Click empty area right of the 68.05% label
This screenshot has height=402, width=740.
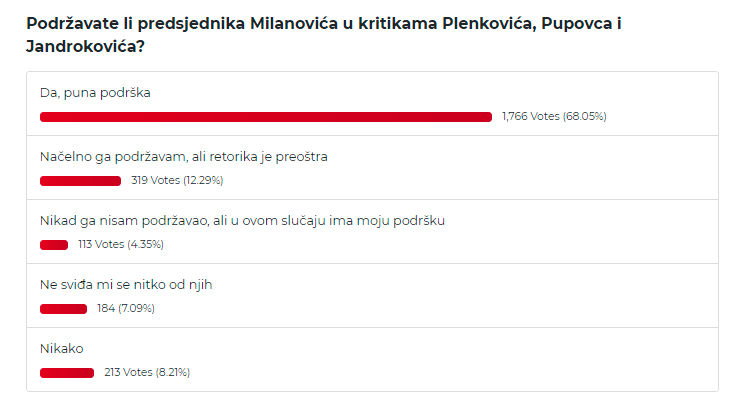[x=661, y=117]
